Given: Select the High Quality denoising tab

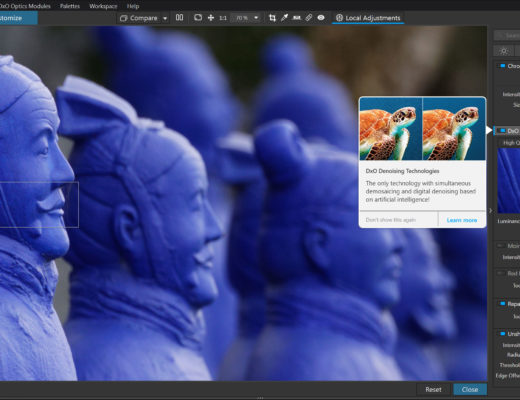Looking at the screenshot, I should 510,143.
